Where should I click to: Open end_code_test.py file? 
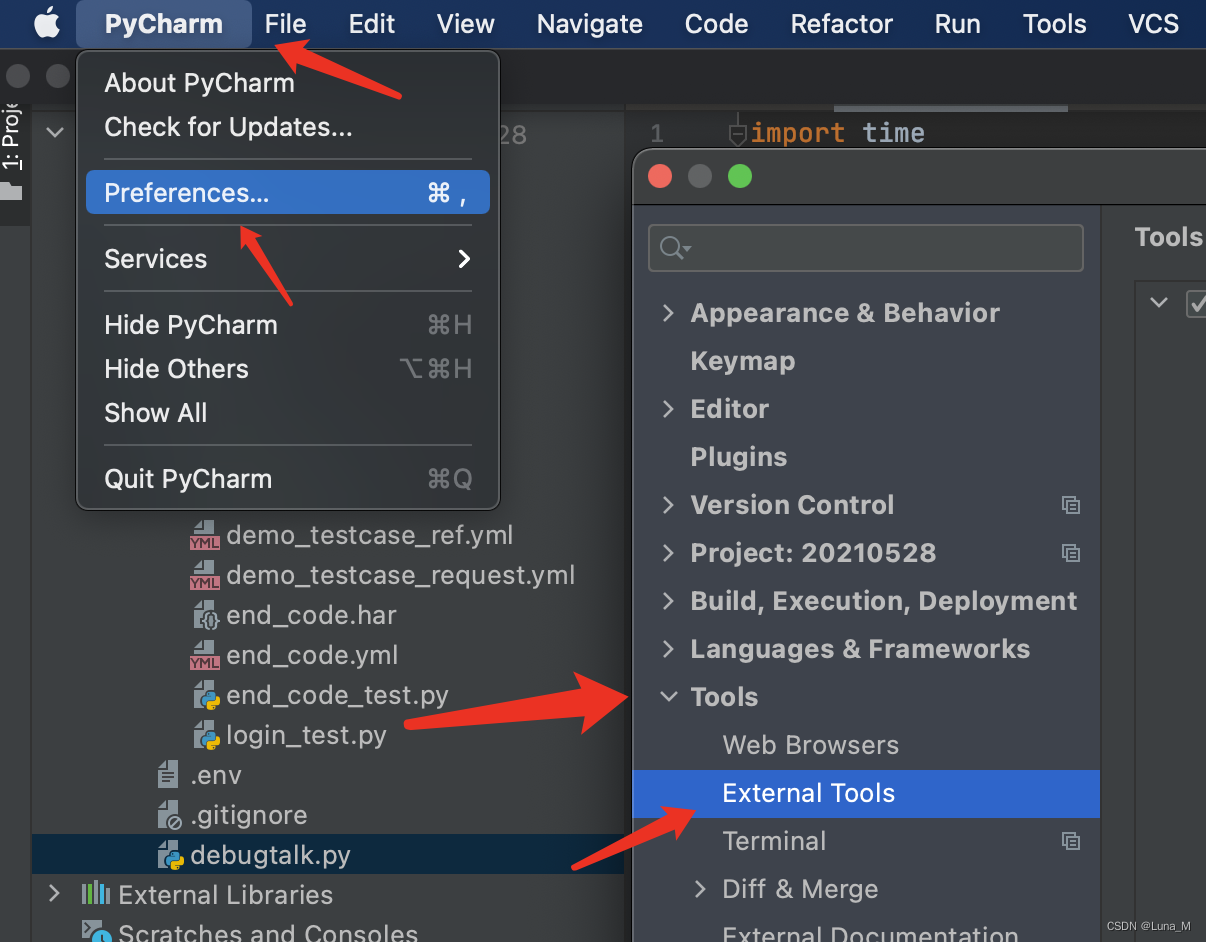[338, 695]
